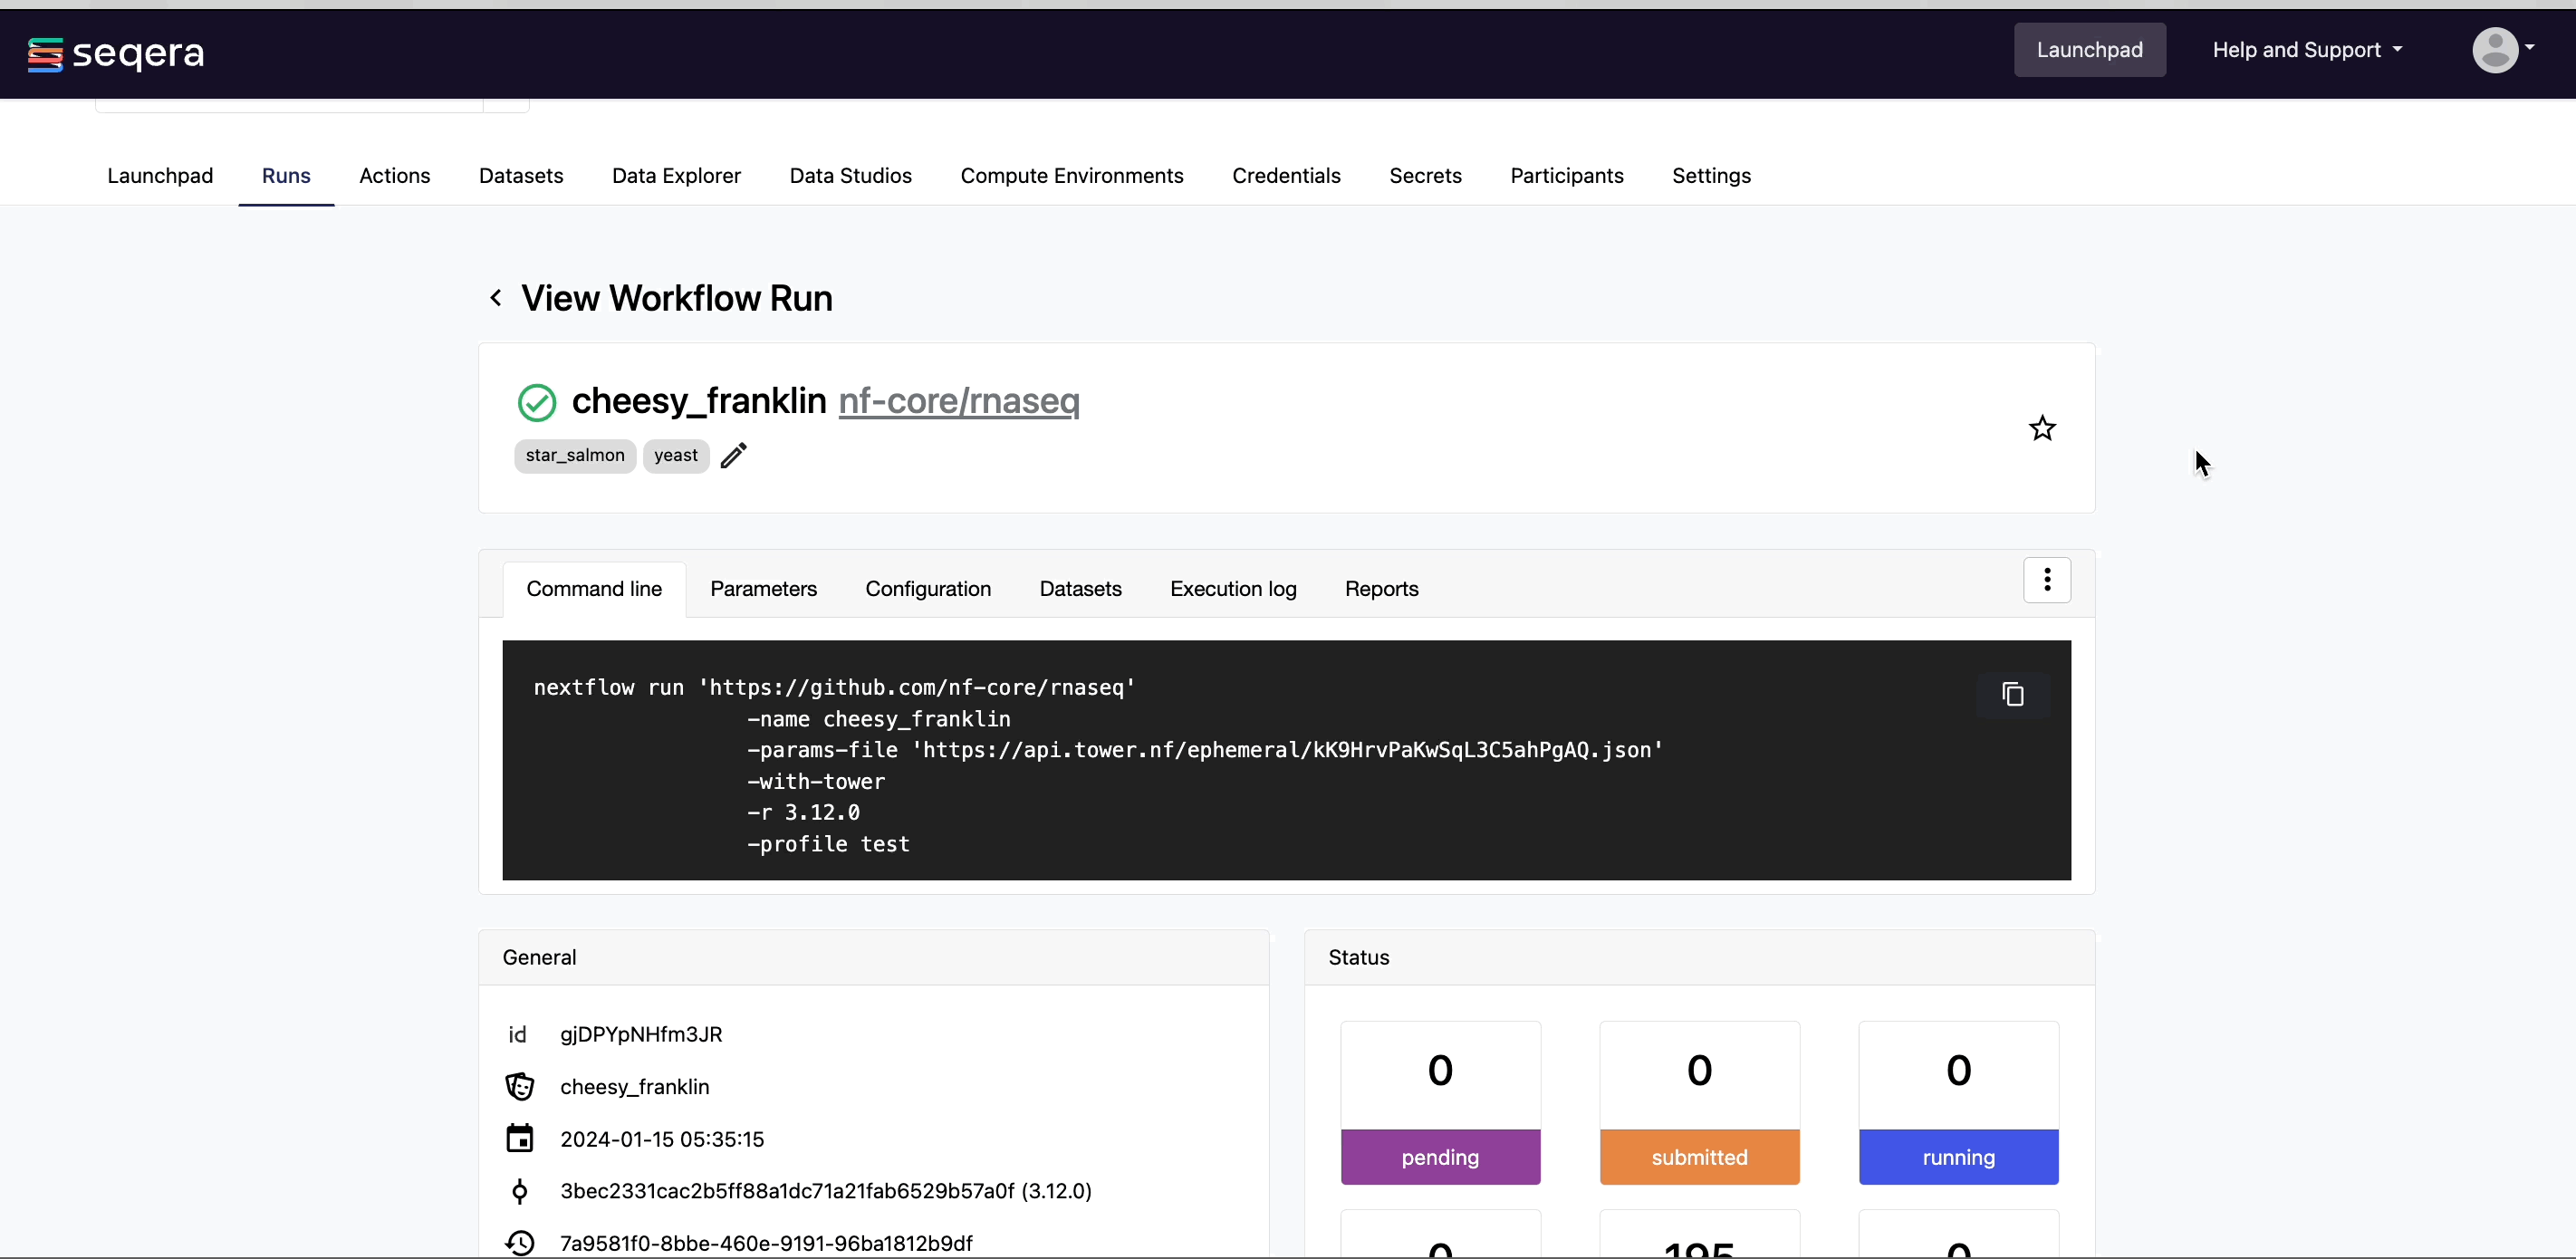The height and width of the screenshot is (1259, 2576).
Task: Open Data Explorer in workspace navigation
Action: click(x=676, y=176)
